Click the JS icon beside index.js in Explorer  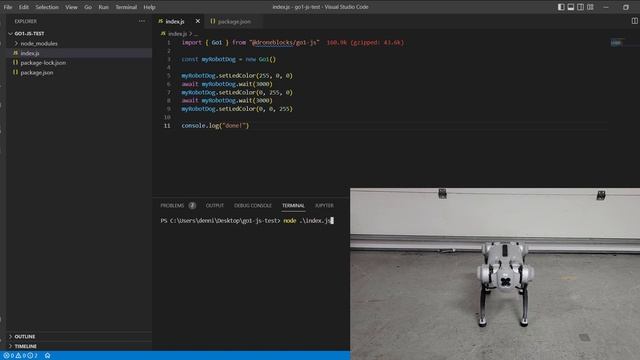click(x=16, y=53)
